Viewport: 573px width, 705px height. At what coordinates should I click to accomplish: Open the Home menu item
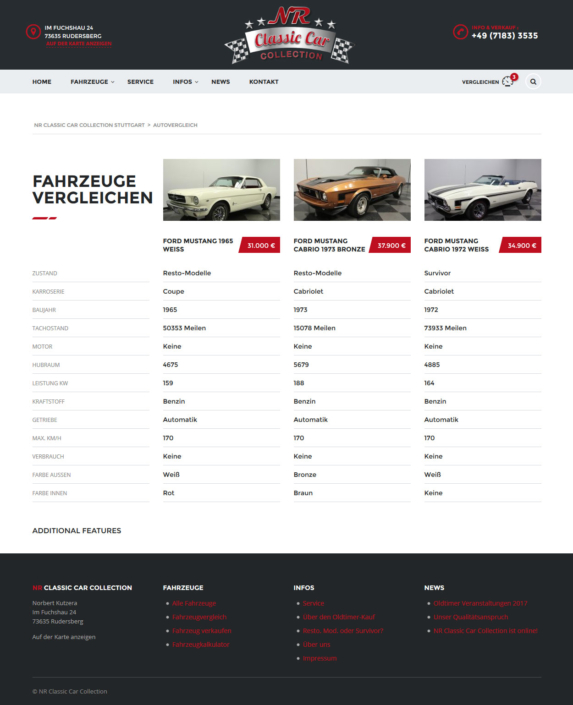(42, 82)
